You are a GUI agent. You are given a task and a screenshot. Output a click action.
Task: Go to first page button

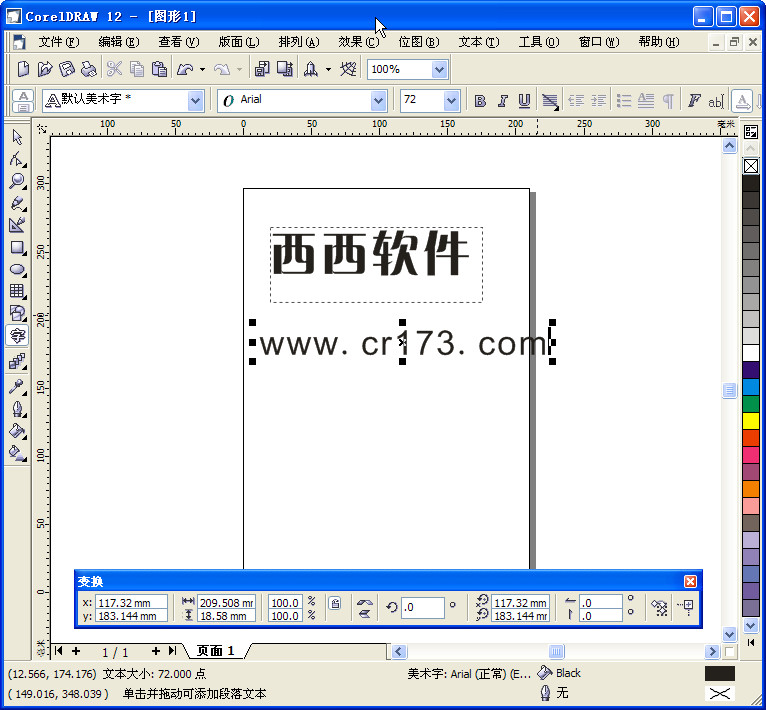59,651
